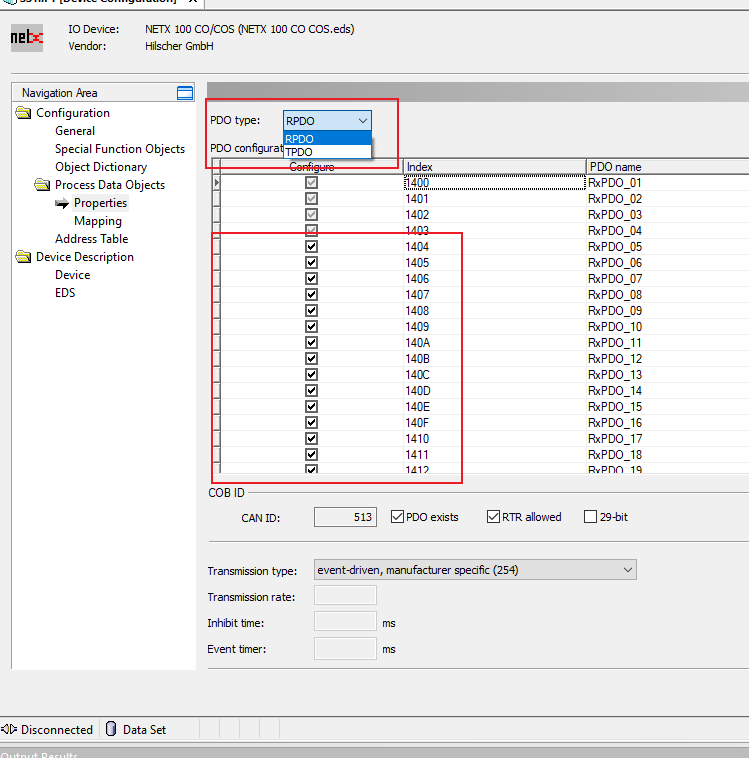Screen dimensions: 749x758
Task: Toggle Configure checkbox for index 1411
Action: [x=311, y=454]
